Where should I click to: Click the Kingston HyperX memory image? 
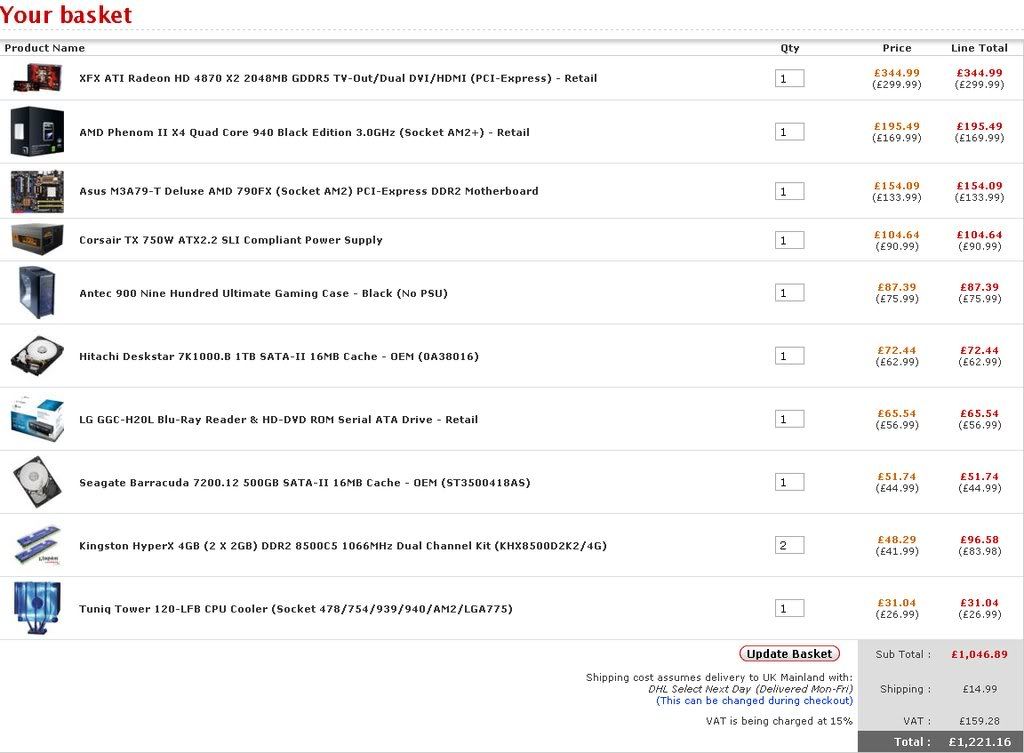click(37, 545)
